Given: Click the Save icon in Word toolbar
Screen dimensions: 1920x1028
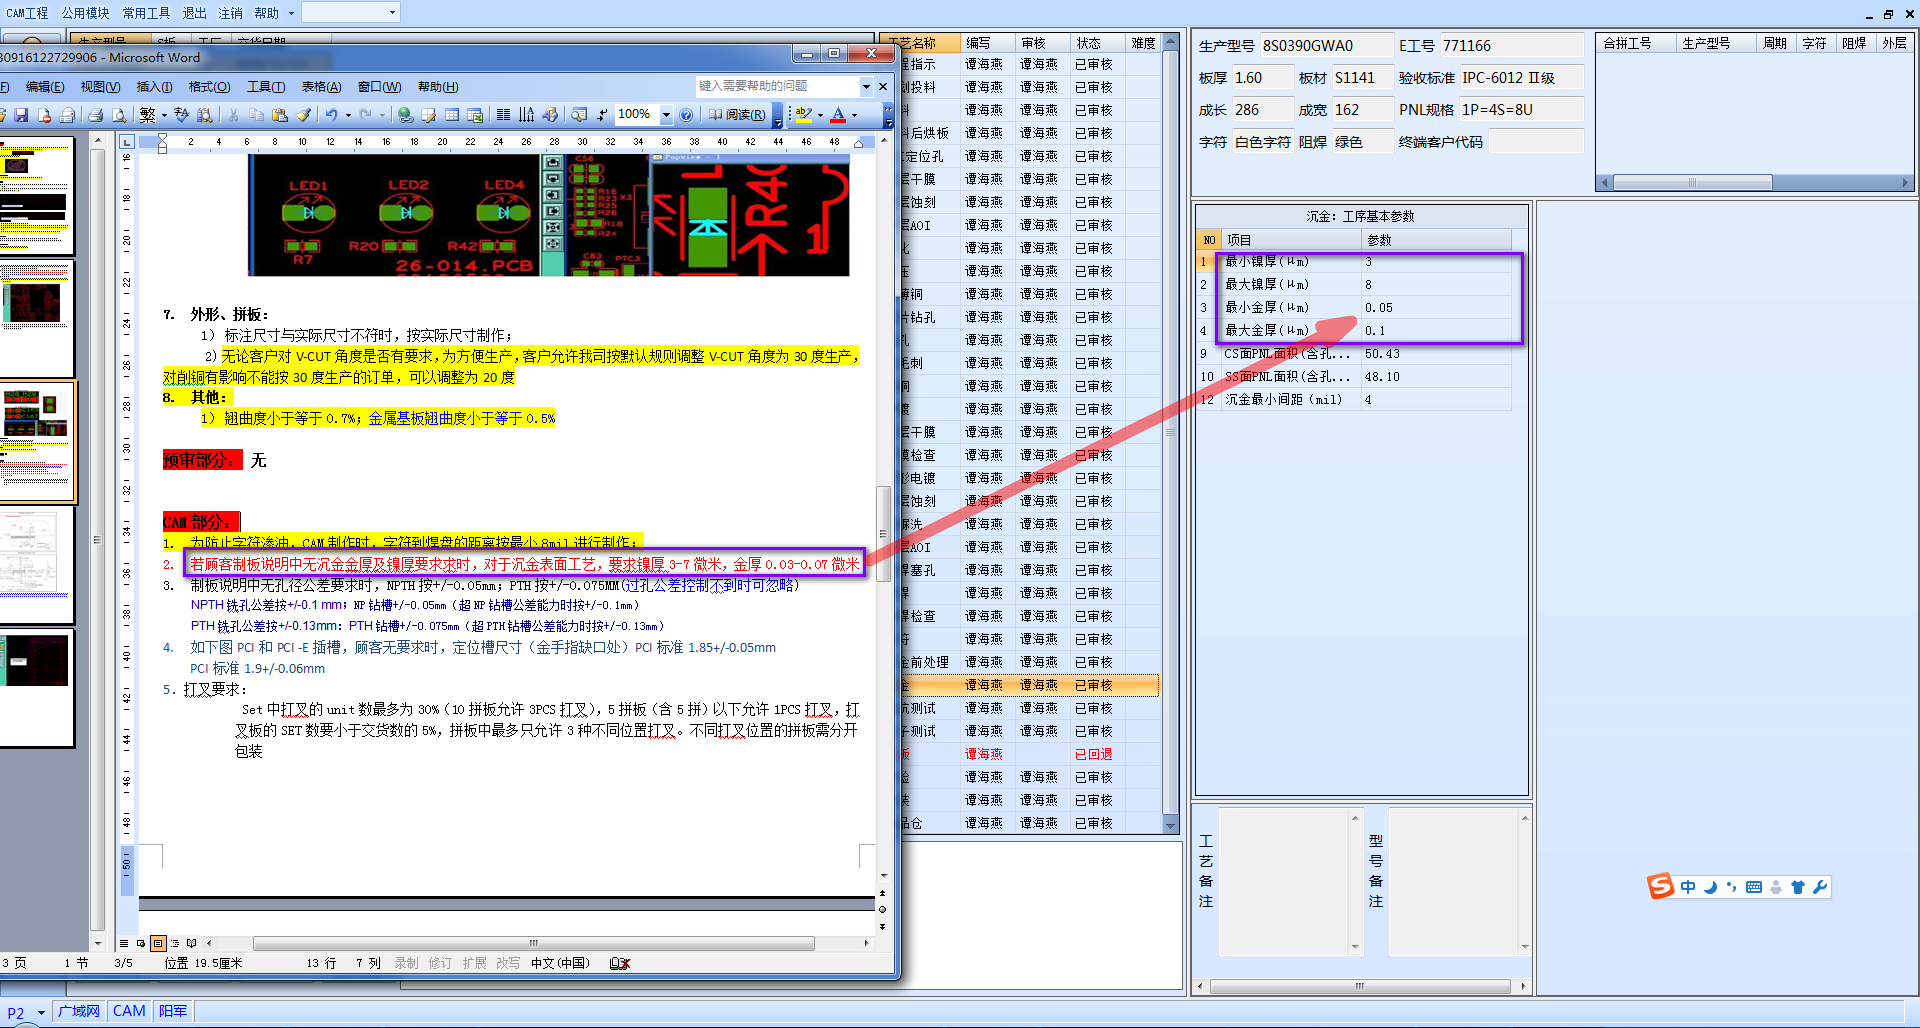Looking at the screenshot, I should pyautogui.click(x=21, y=115).
